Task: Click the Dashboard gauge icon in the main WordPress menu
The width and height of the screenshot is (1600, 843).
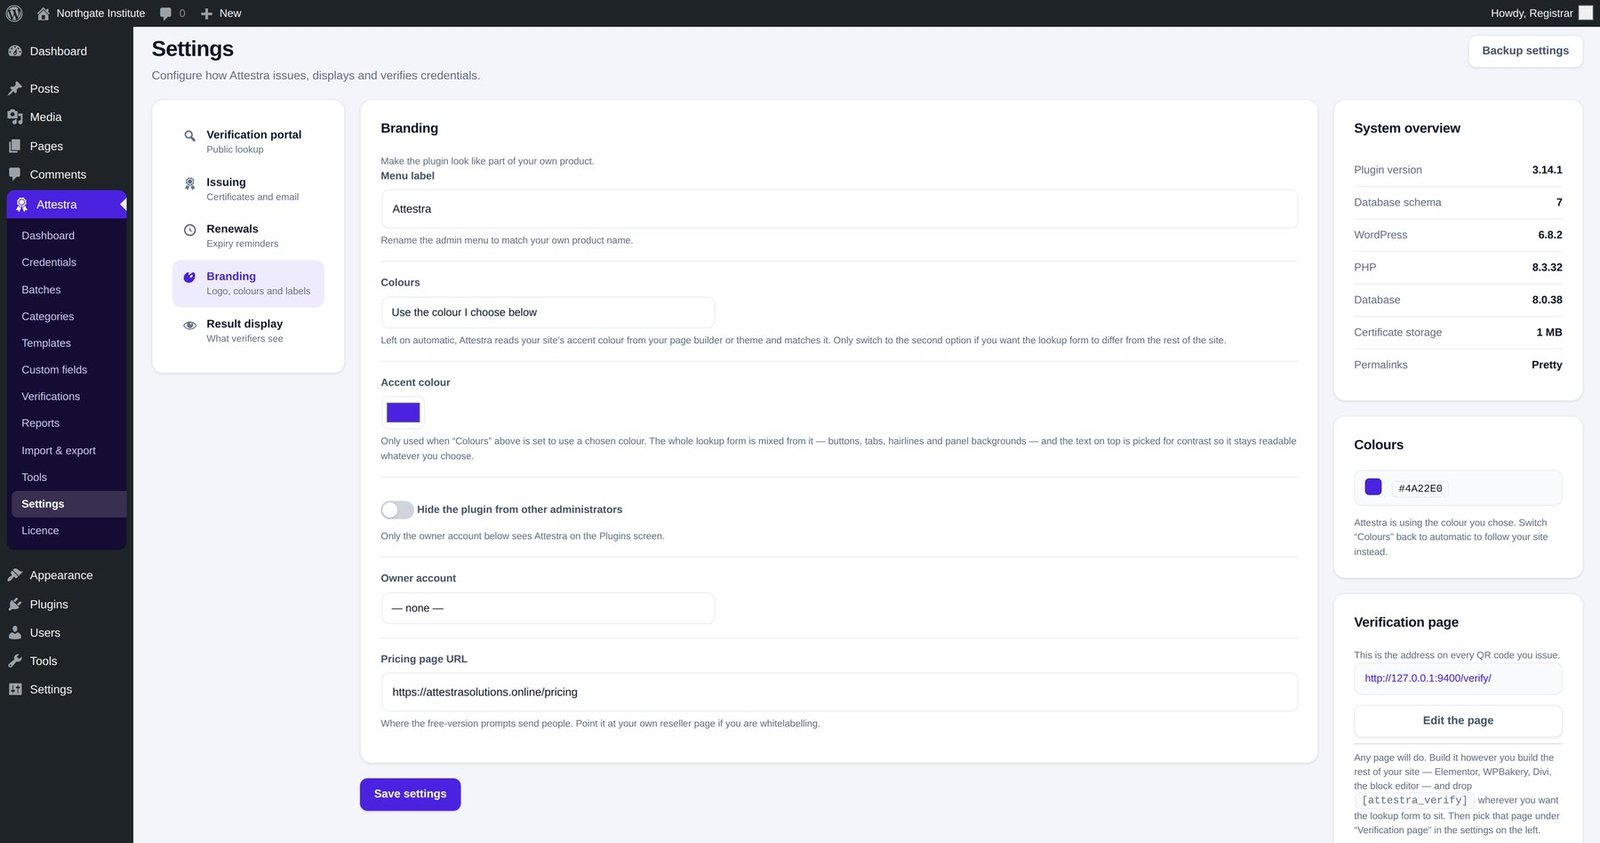Action: (x=15, y=51)
